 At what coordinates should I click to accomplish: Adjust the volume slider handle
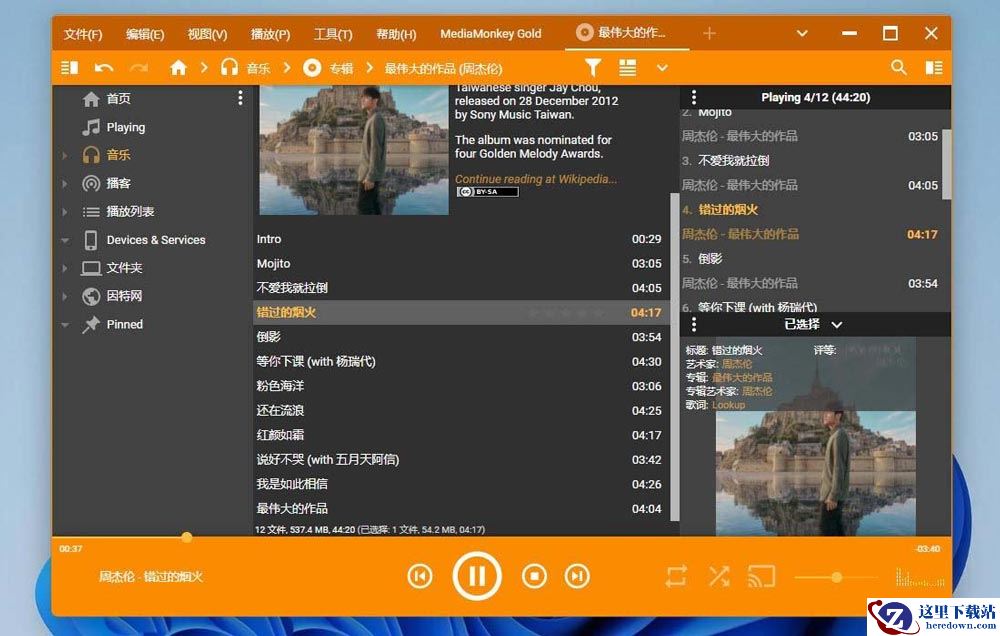[x=836, y=577]
